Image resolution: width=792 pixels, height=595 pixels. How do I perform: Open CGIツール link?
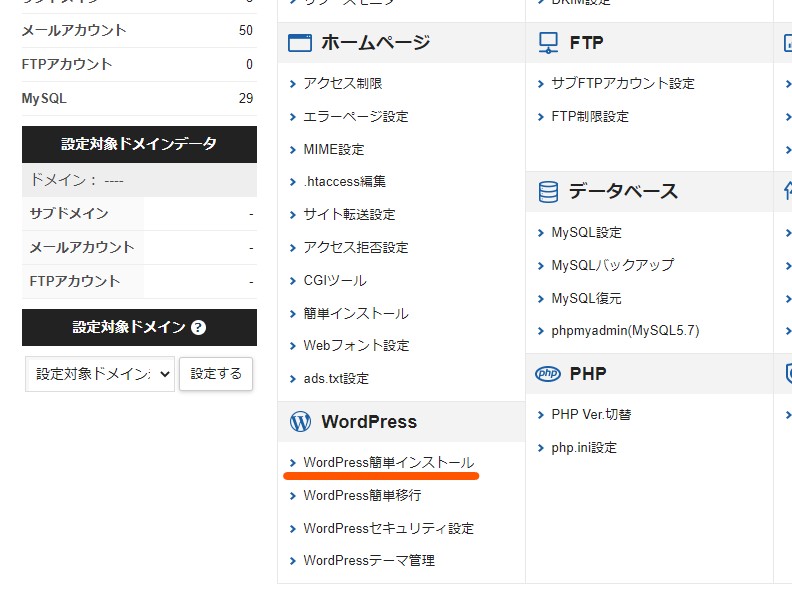coord(335,281)
